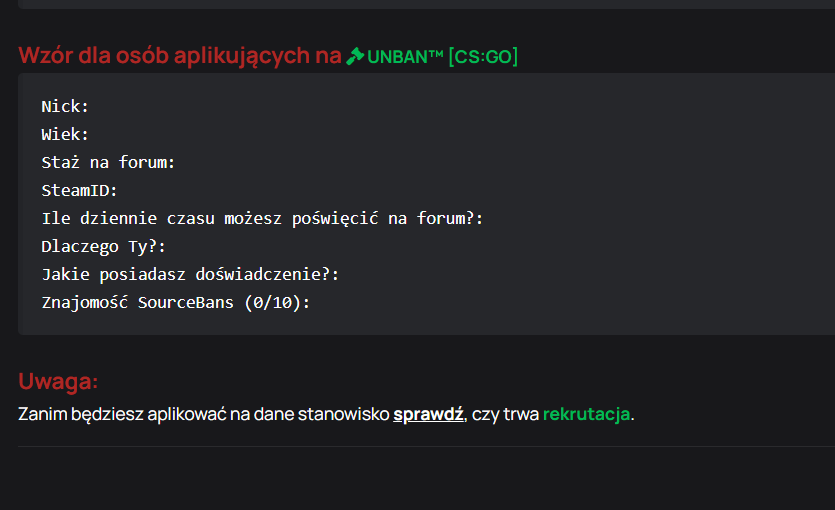Viewport: 835px width, 510px height.
Task: Click the word SourceBans in code block
Action: [185, 302]
